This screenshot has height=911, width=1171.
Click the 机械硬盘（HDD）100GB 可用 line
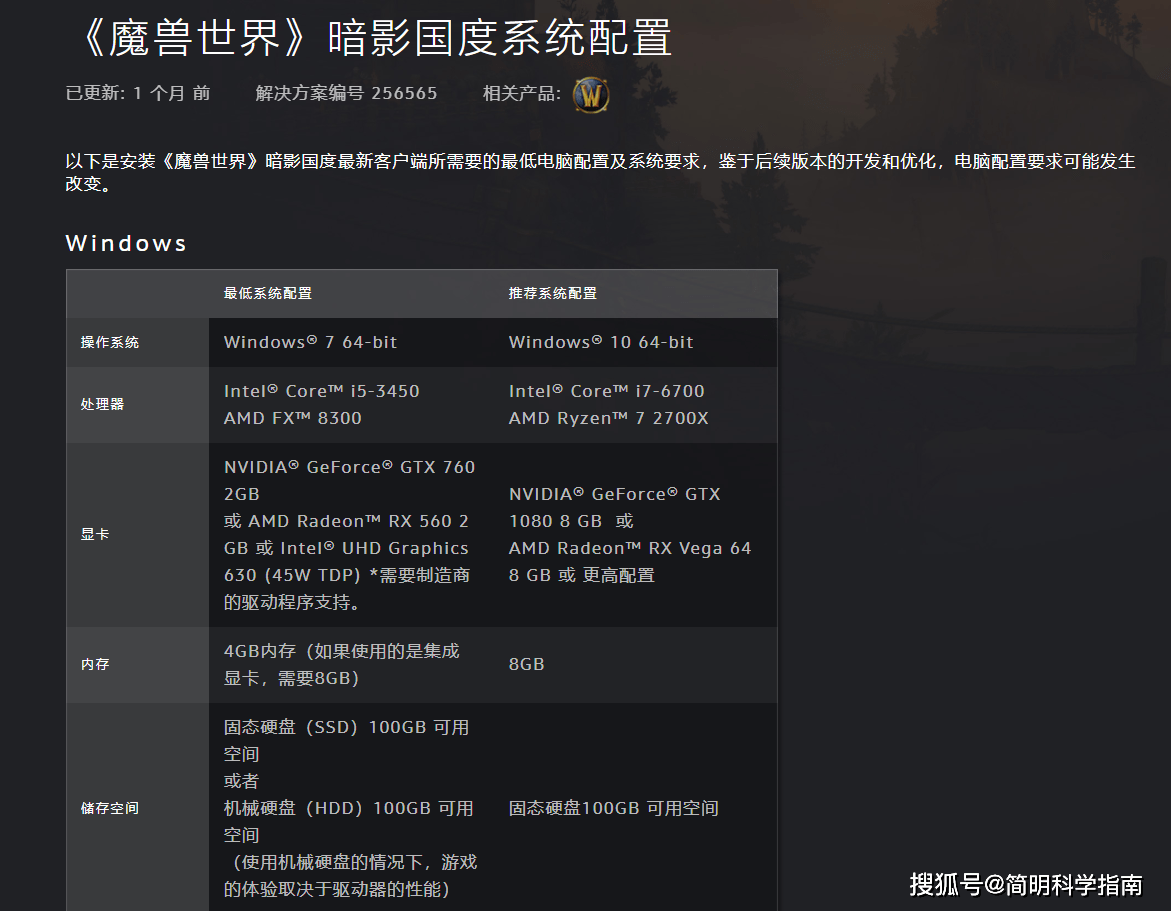point(349,808)
